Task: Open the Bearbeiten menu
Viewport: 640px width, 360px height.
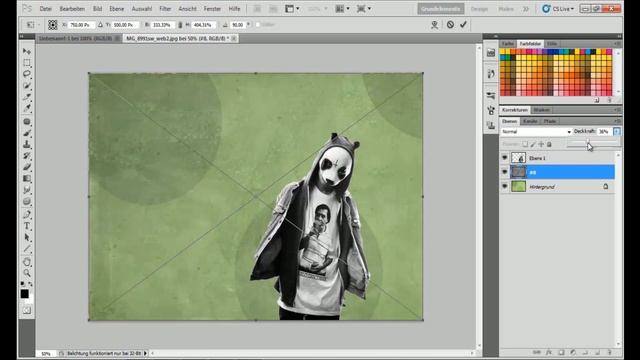Action: (x=72, y=9)
